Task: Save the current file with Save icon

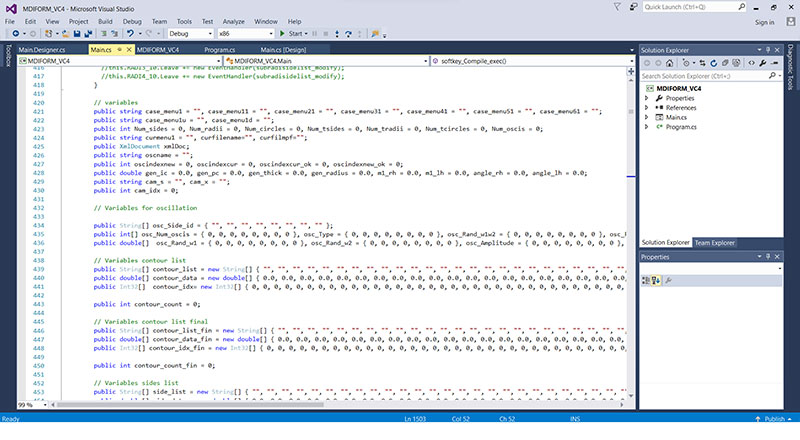Action: tap(77, 34)
